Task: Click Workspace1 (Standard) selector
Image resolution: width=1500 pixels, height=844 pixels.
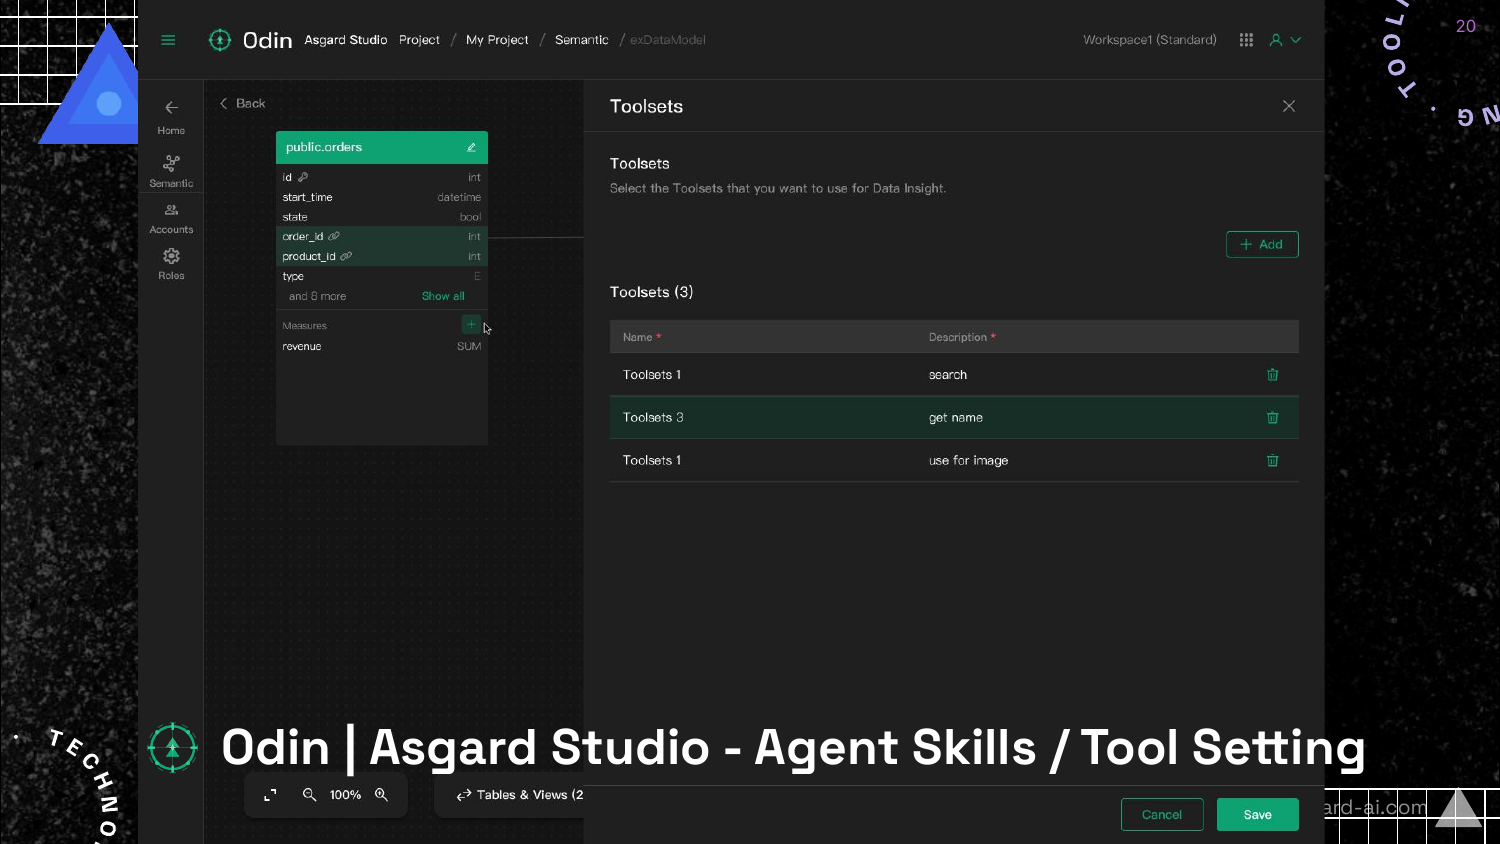Action: (x=1150, y=40)
